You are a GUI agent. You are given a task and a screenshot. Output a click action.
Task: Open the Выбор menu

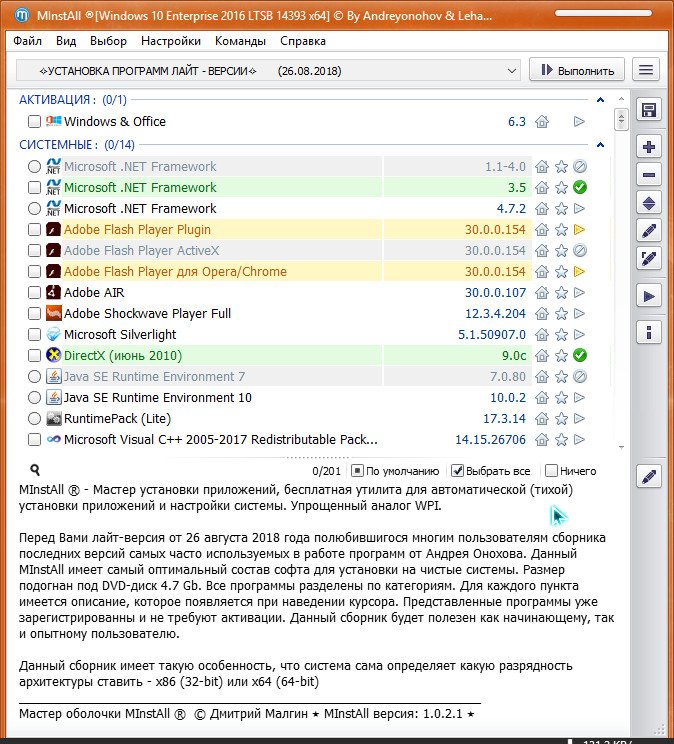tap(108, 41)
